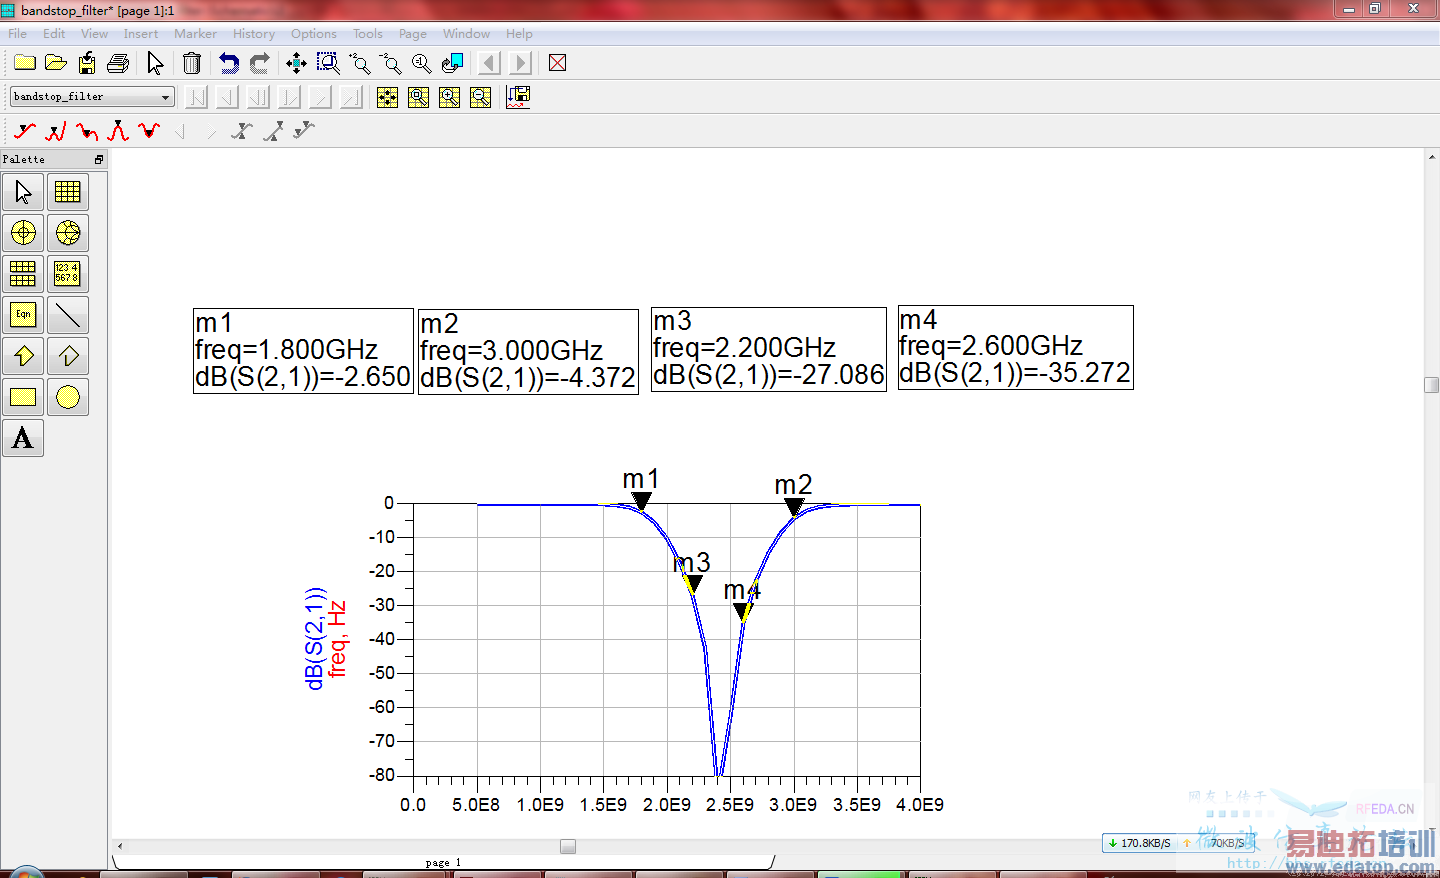Pick the rectangular plot from Palette
This screenshot has height=878, width=1440.
point(68,192)
